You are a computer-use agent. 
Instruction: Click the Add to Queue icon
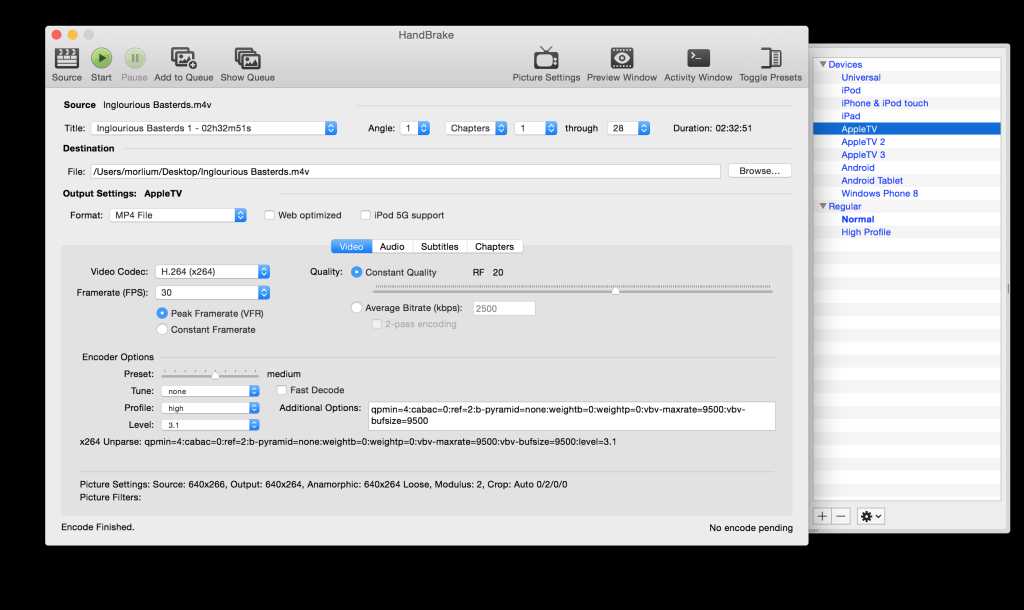[x=184, y=59]
